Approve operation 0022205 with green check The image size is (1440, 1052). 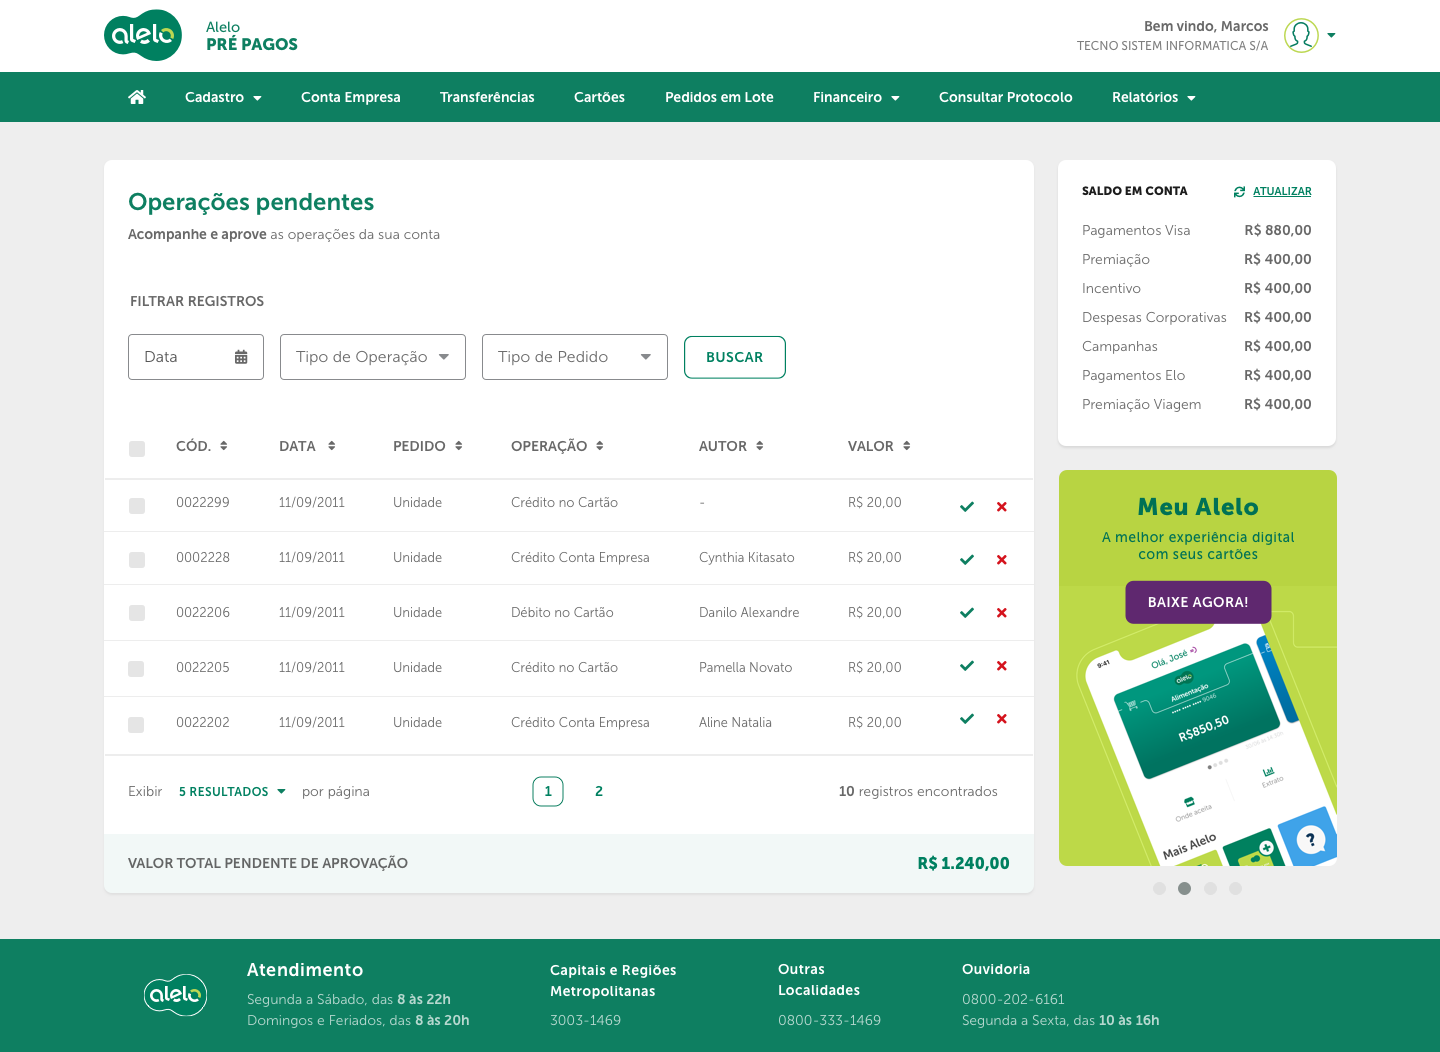(967, 666)
